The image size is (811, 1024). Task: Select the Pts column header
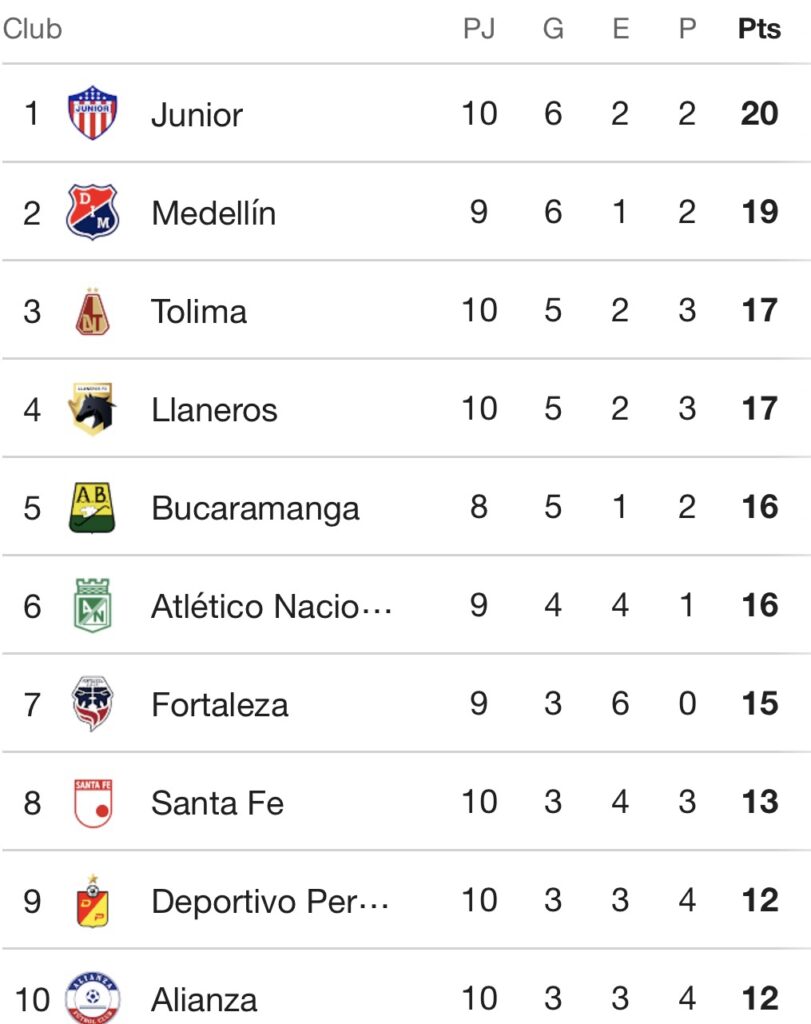click(759, 29)
